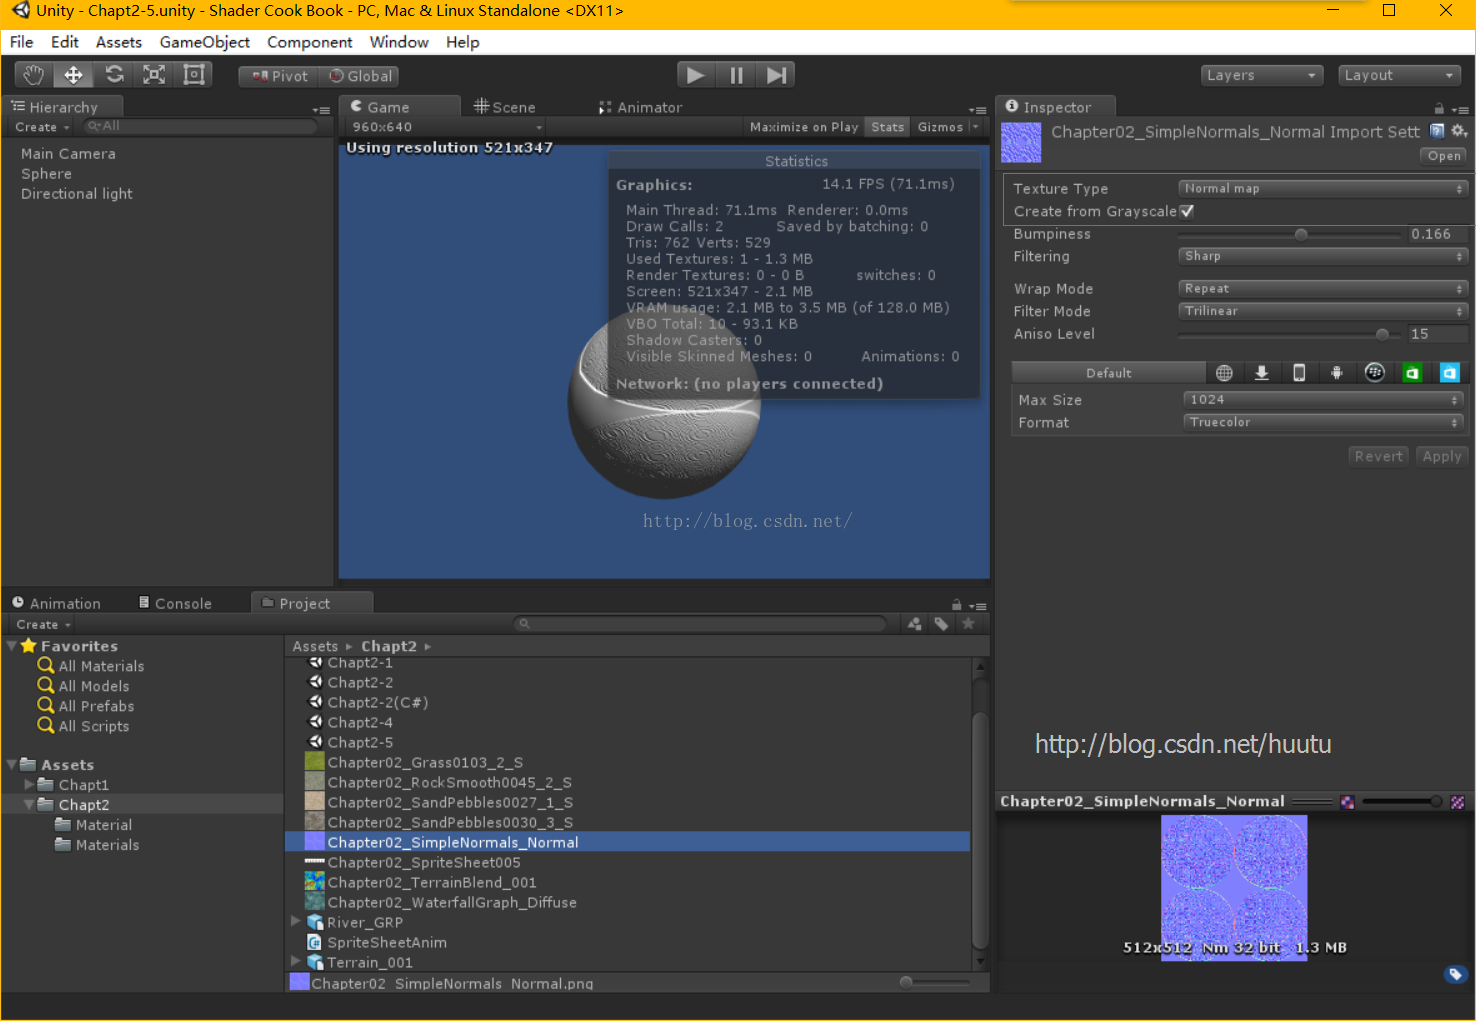This screenshot has width=1476, height=1021.
Task: Open the Component menu
Action: point(310,42)
